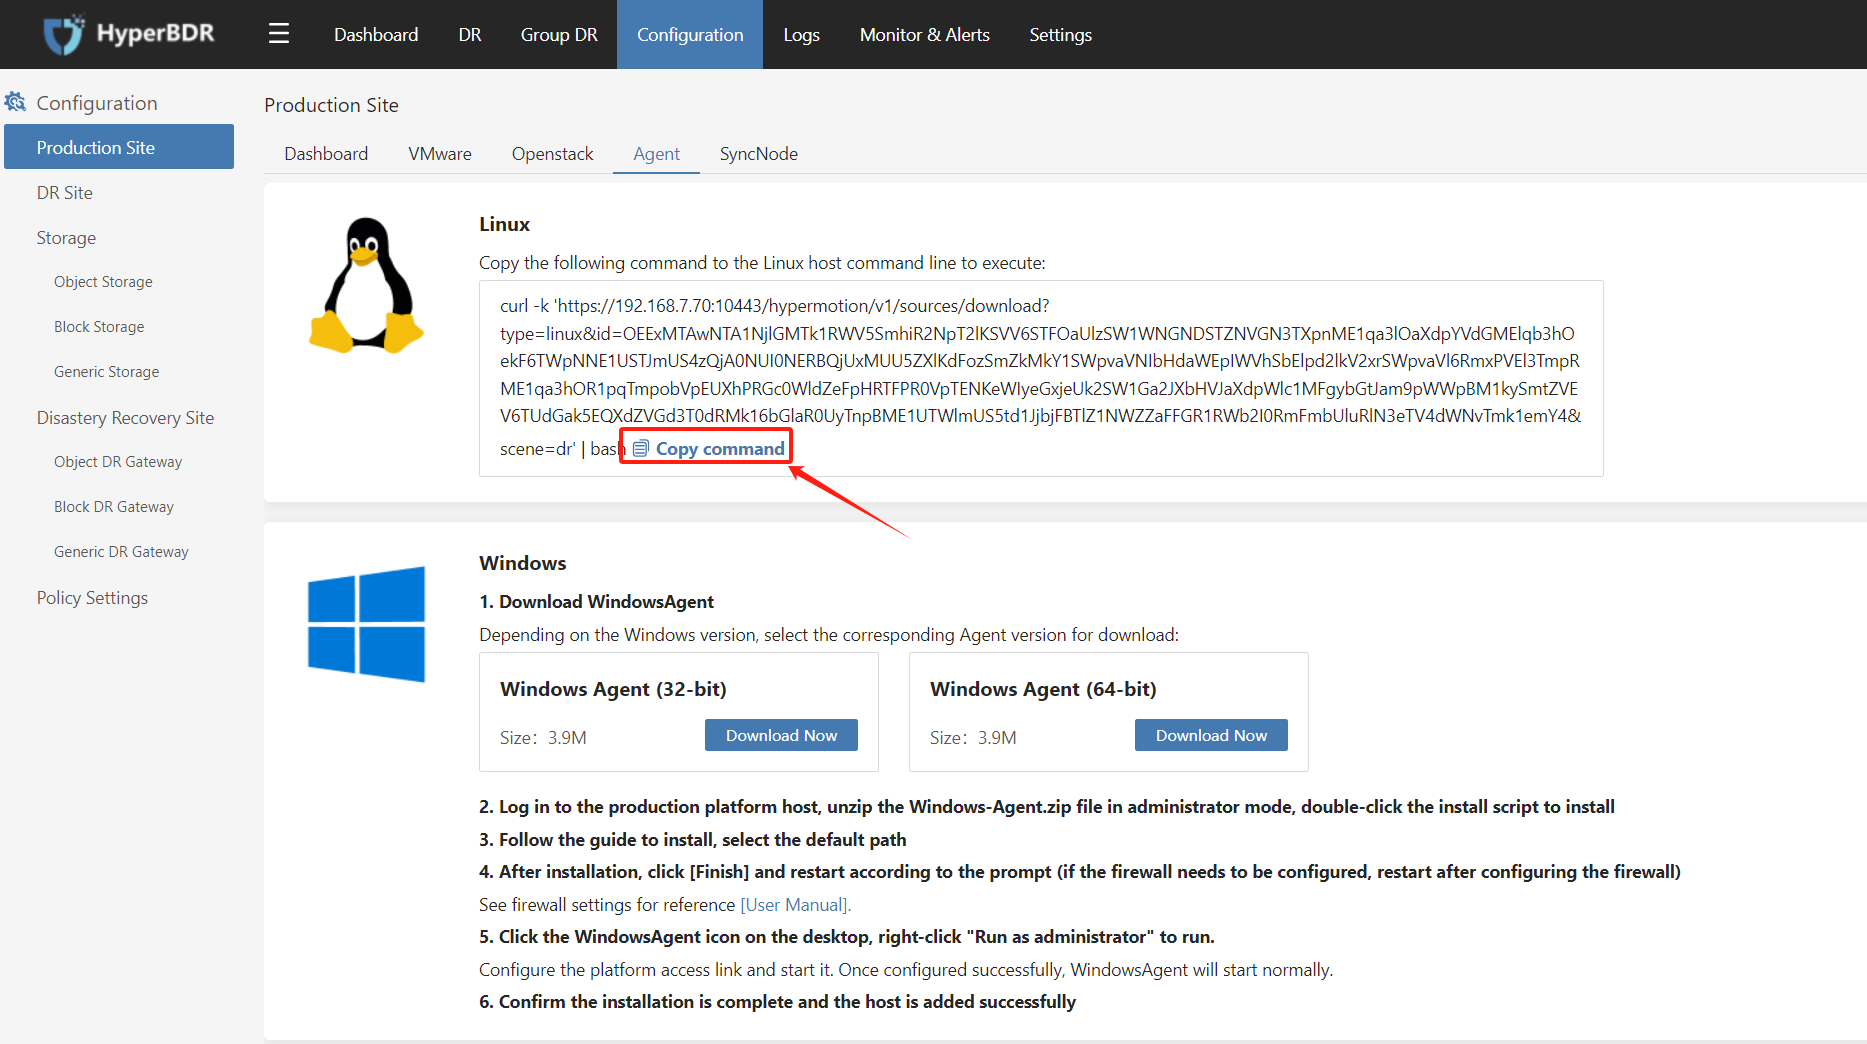
Task: Click the Linux section heading
Action: coord(504,224)
